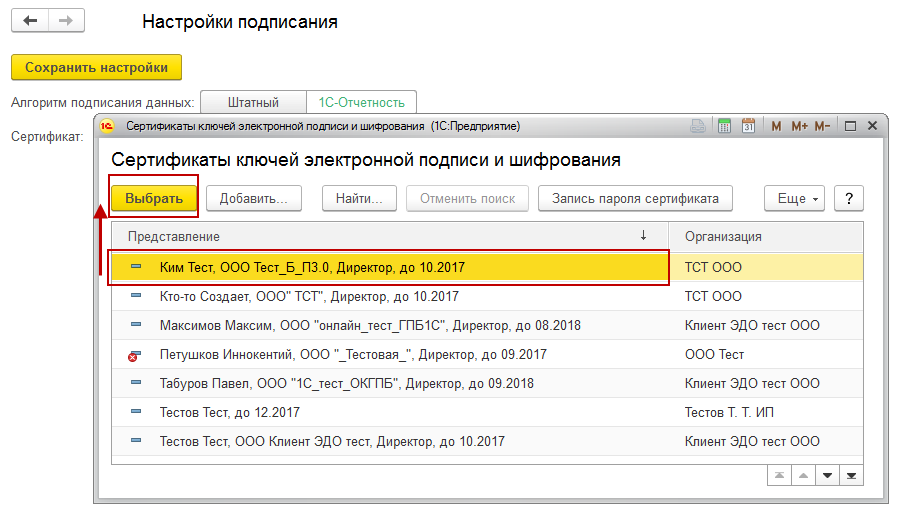923x518 pixels.
Task: Open the calendar icon in title bar
Action: pyautogui.click(x=748, y=127)
